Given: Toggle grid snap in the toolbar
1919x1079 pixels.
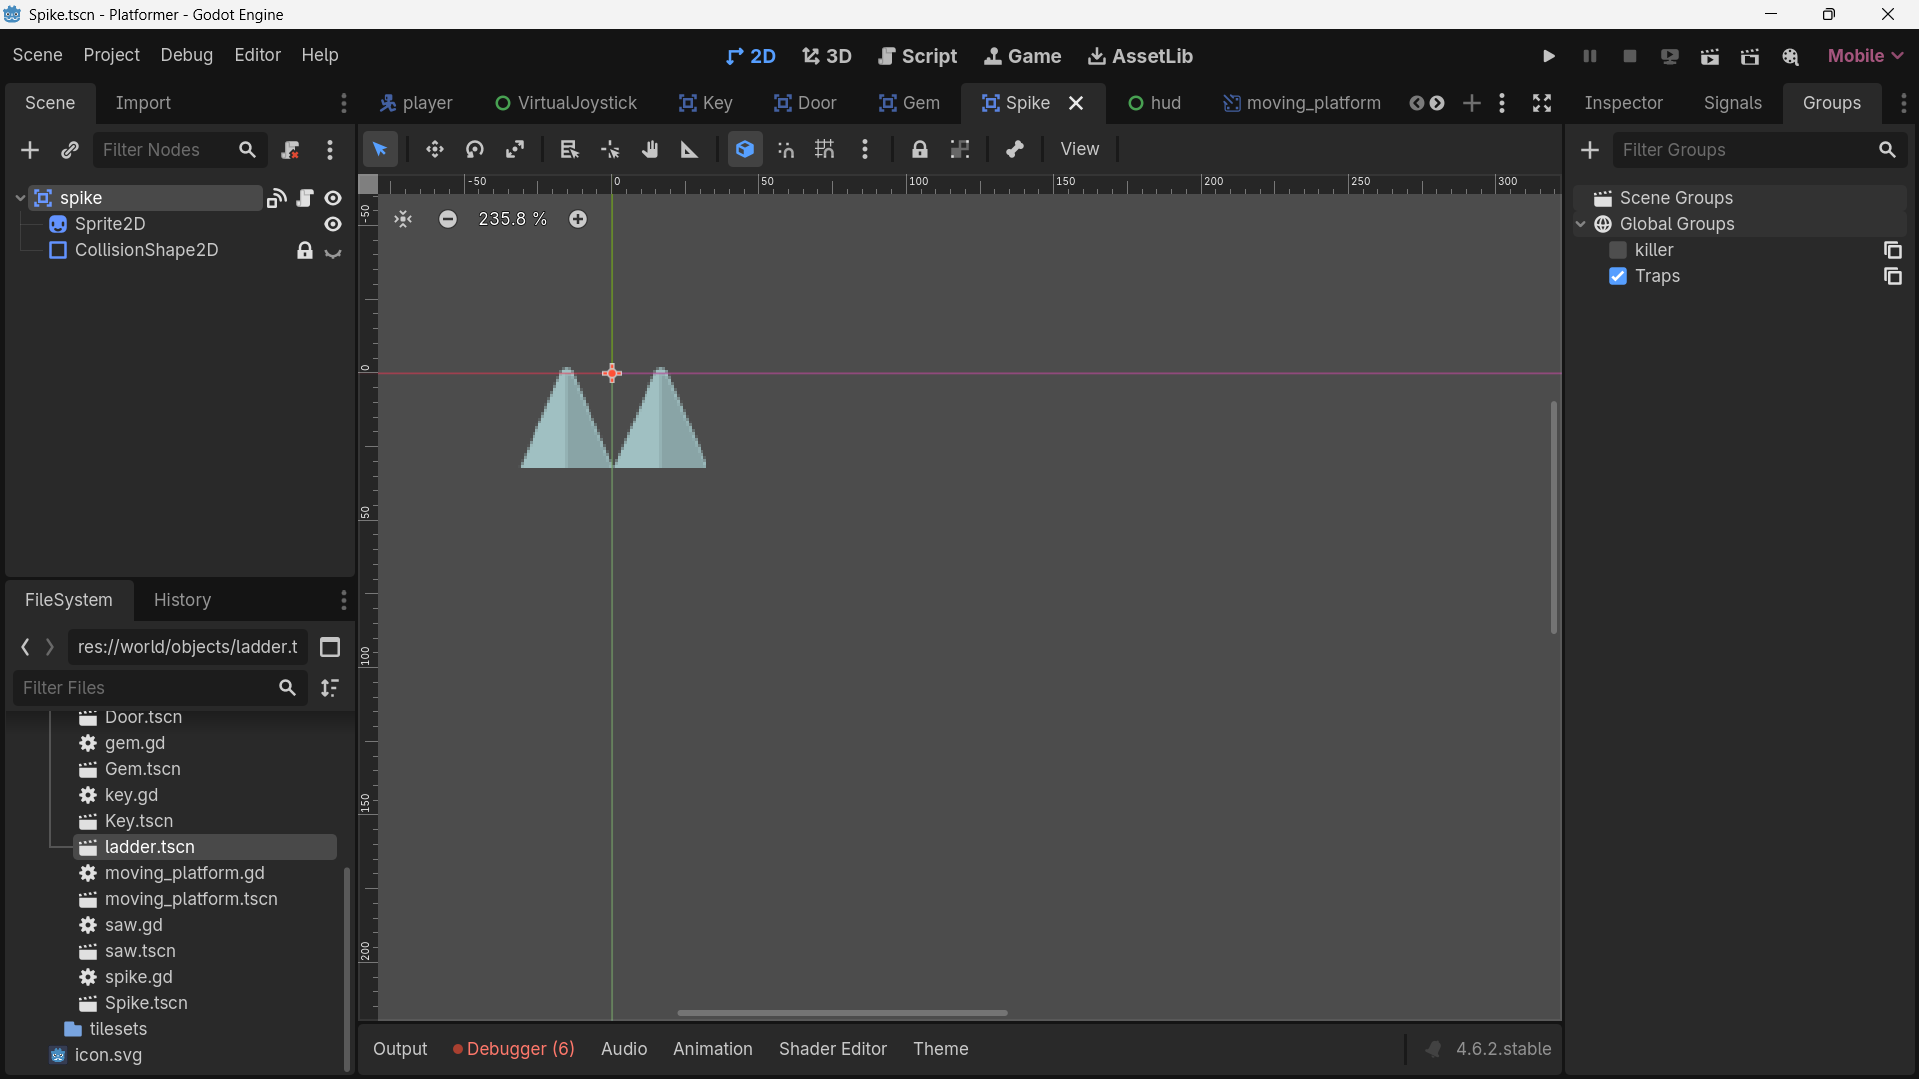Looking at the screenshot, I should coord(825,150).
